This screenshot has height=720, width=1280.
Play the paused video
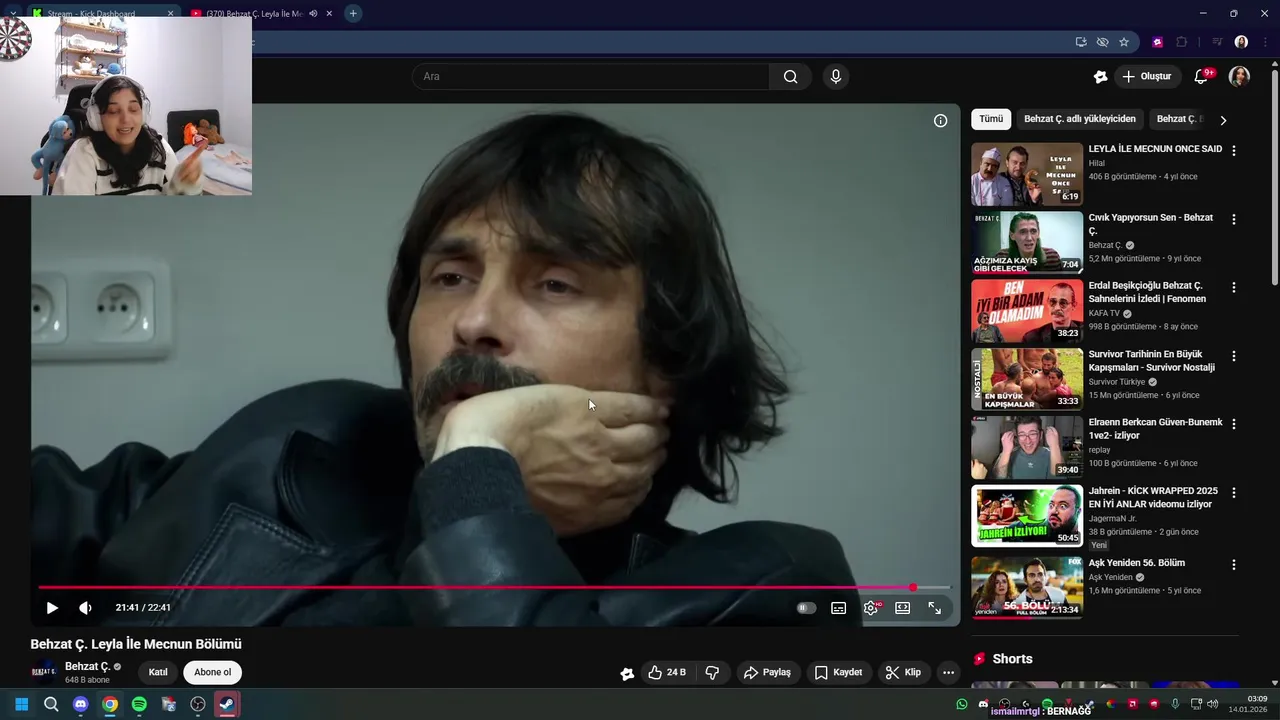point(52,608)
